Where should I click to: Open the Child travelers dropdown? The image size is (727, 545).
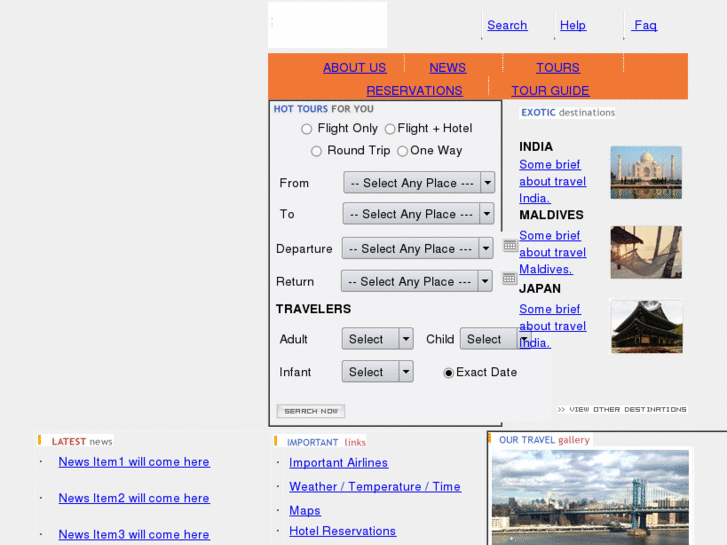(495, 339)
